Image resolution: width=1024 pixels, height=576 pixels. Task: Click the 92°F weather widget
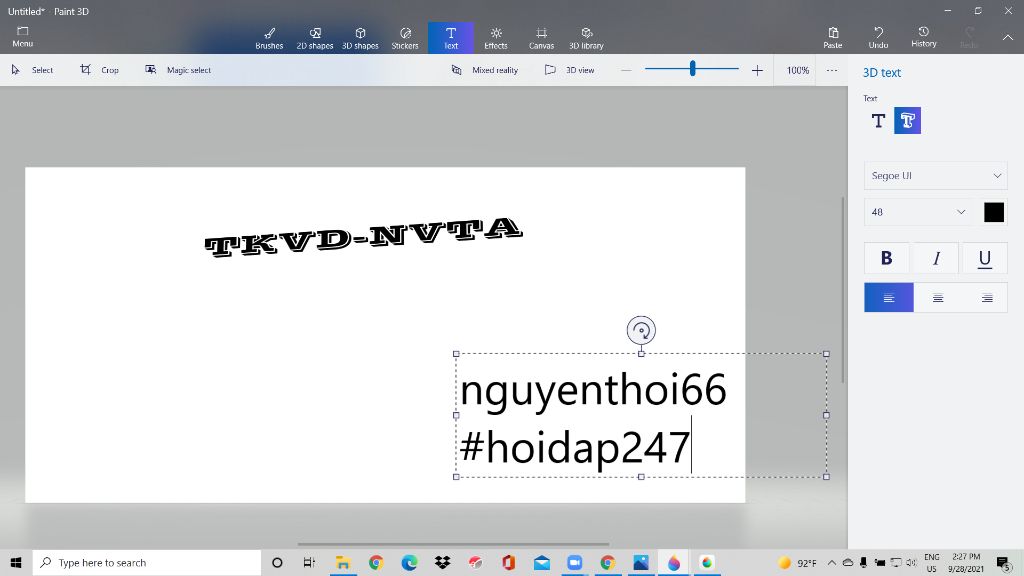[797, 562]
